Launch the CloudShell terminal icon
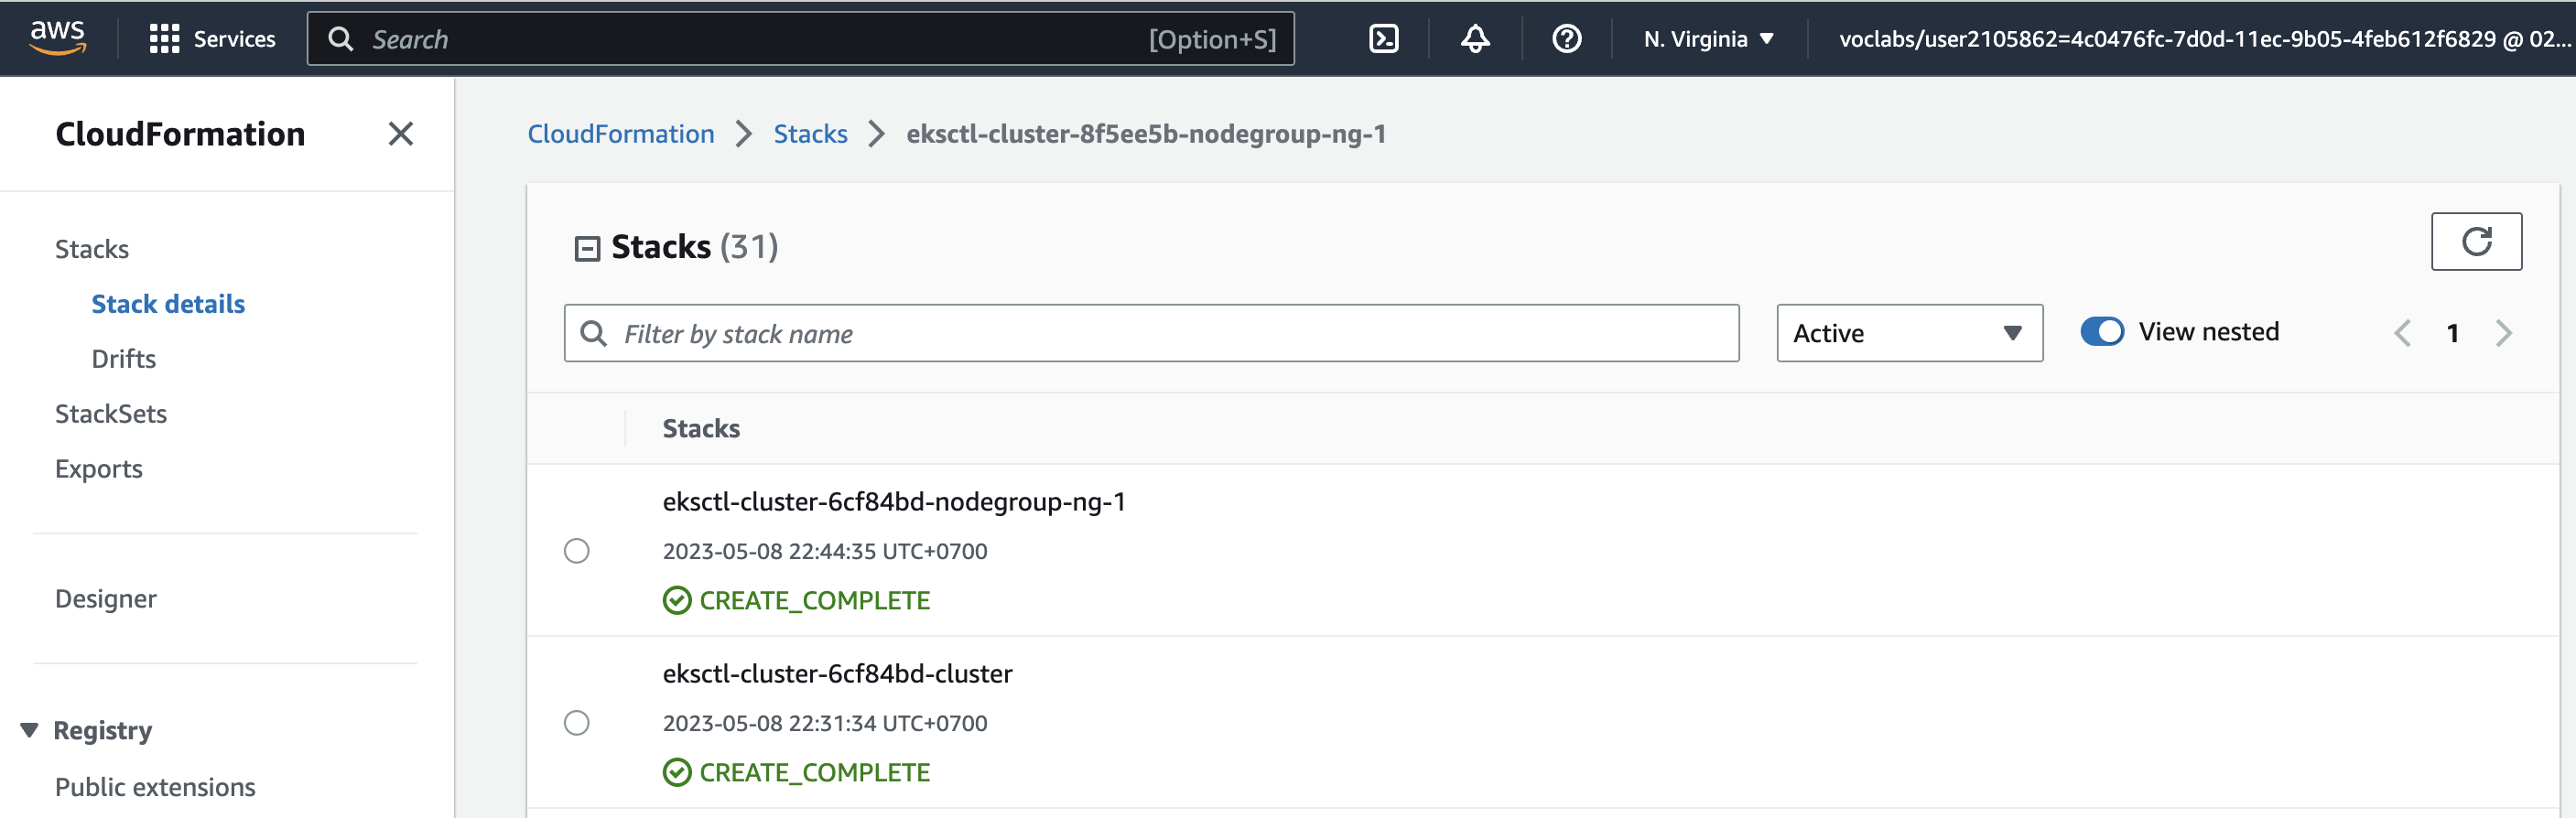Viewport: 2576px width, 818px height. point(1383,39)
